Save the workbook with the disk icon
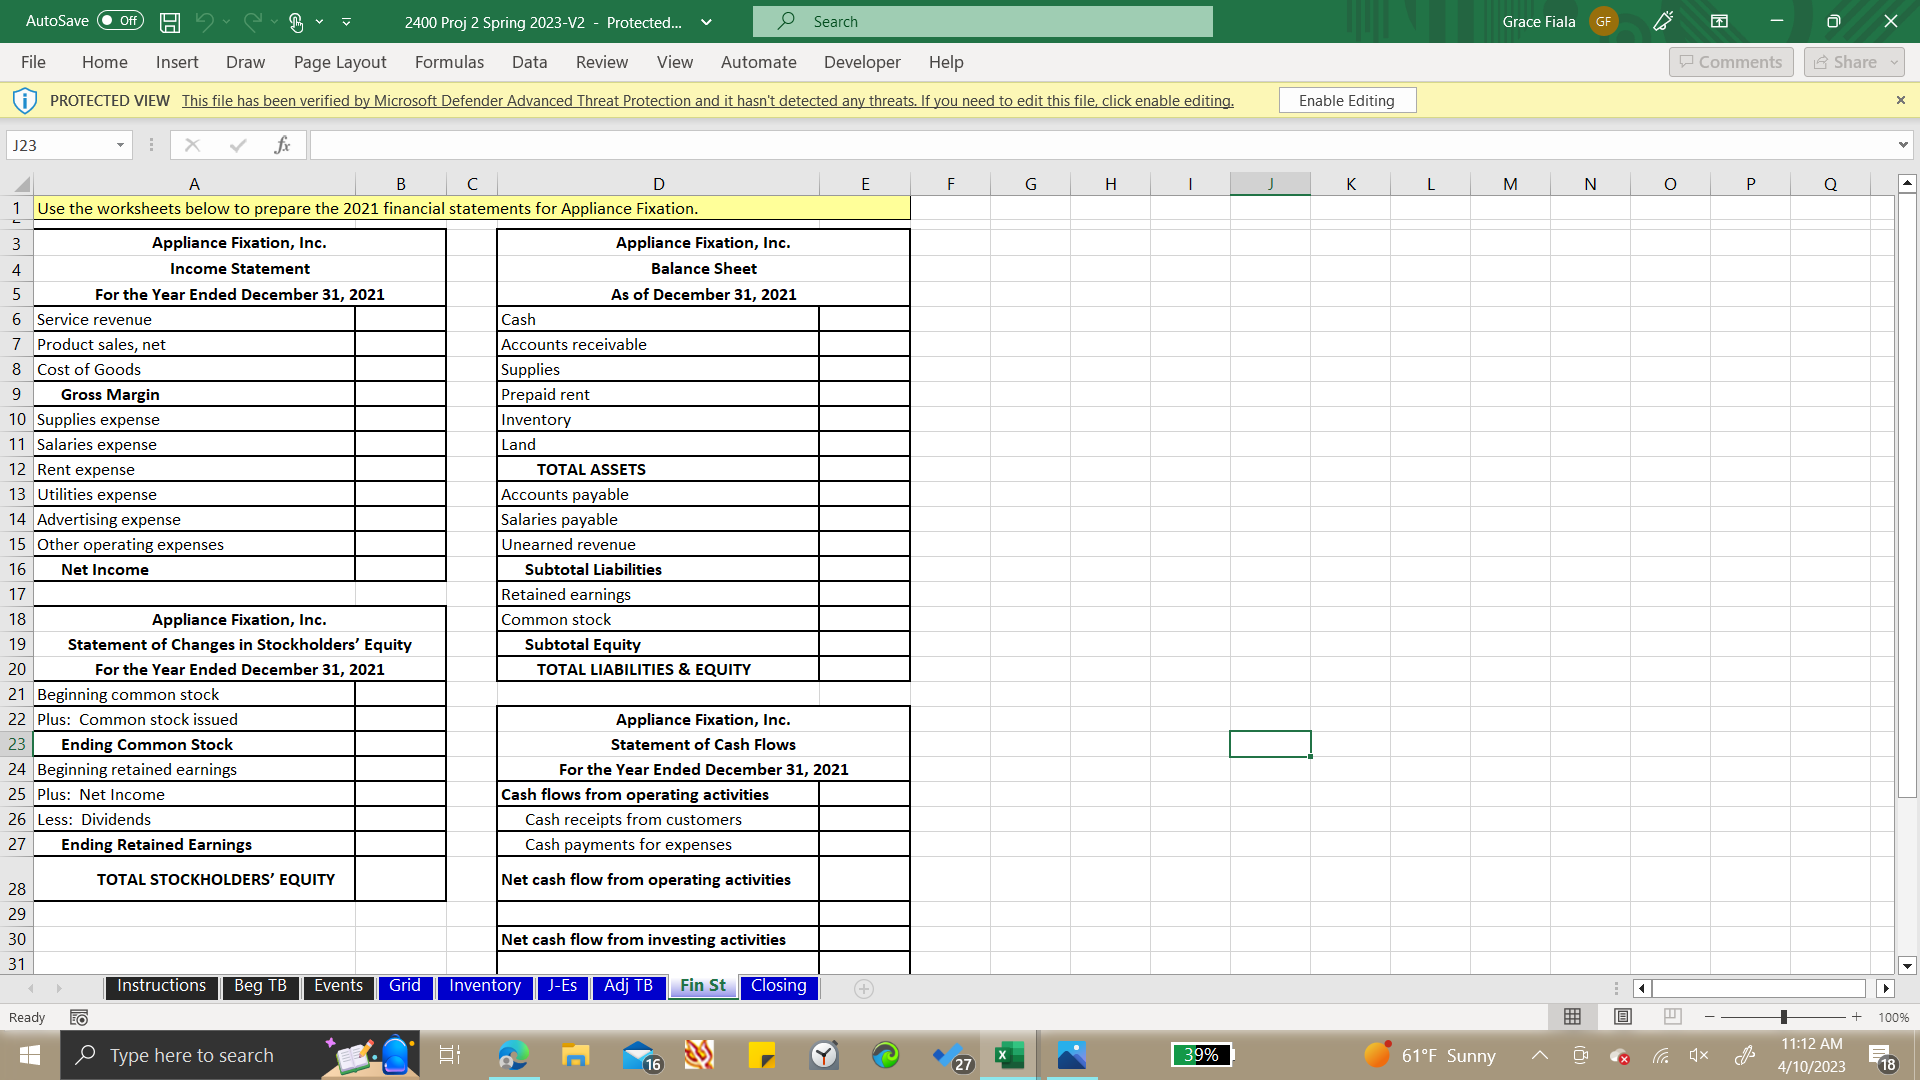 [x=170, y=21]
